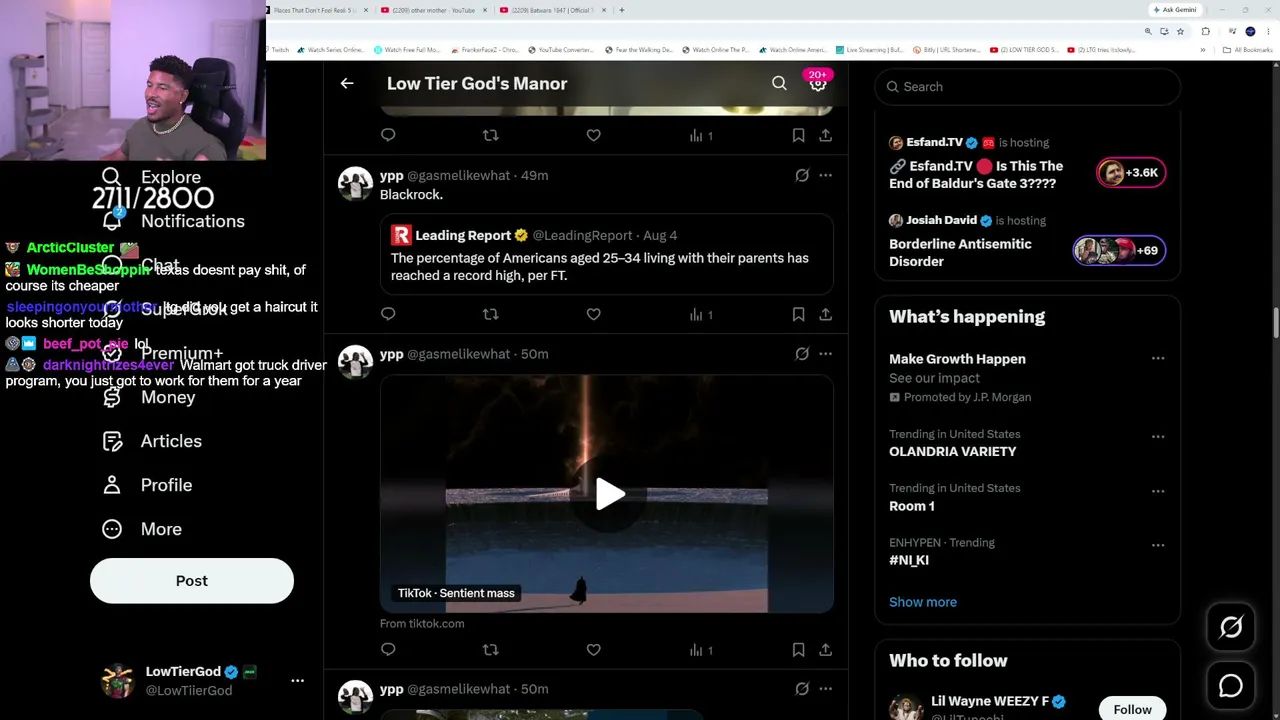Screen dimensions: 1280x720
Task: Open options for the Make Growth Happen promotion
Action: tap(1158, 358)
